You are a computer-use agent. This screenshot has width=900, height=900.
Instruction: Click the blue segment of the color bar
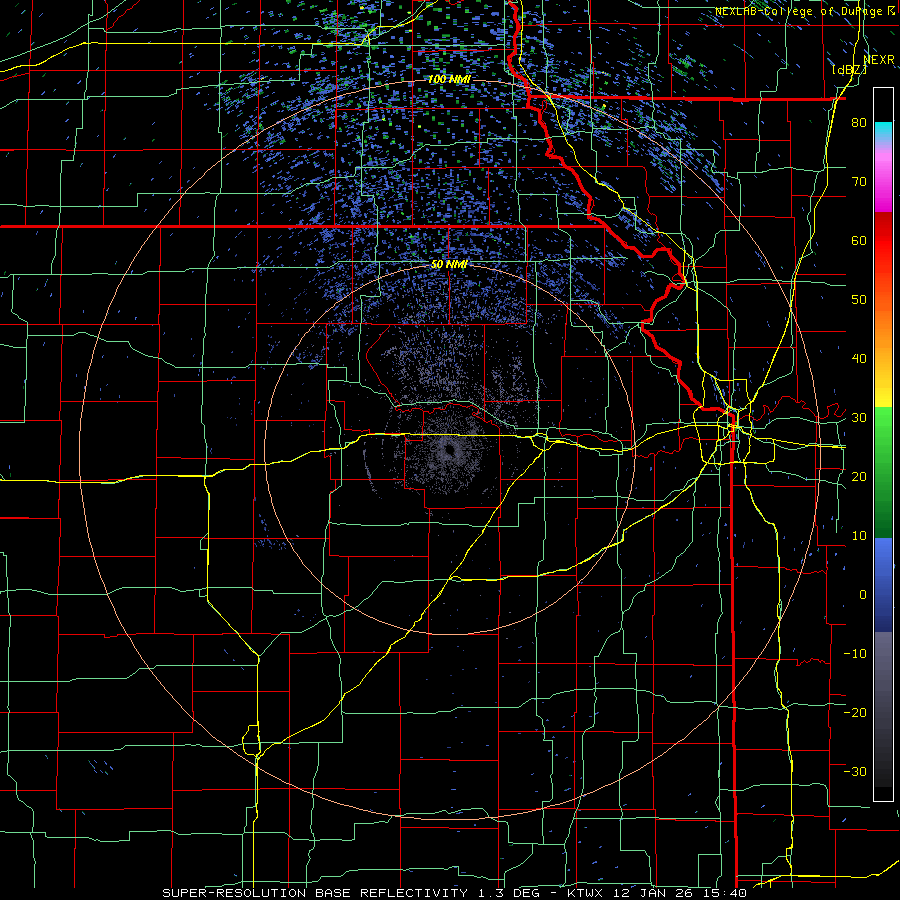pos(883,585)
